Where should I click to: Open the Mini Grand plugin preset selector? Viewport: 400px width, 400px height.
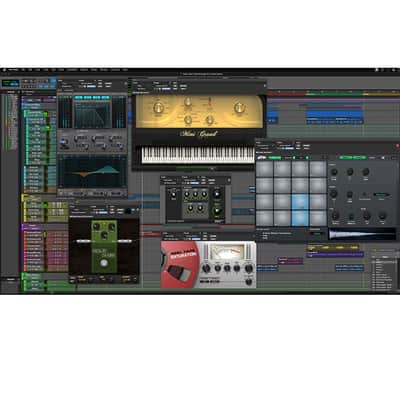click(x=163, y=86)
